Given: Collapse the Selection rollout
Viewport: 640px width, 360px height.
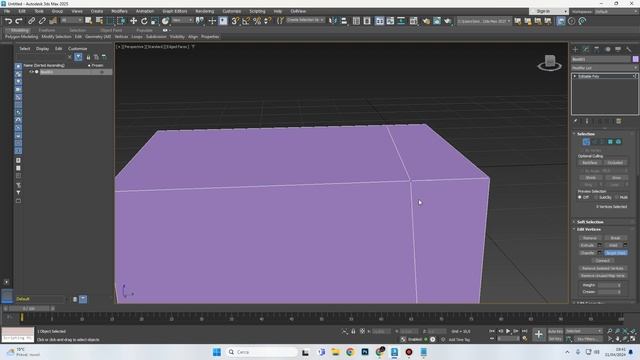Looking at the screenshot, I should coord(585,134).
